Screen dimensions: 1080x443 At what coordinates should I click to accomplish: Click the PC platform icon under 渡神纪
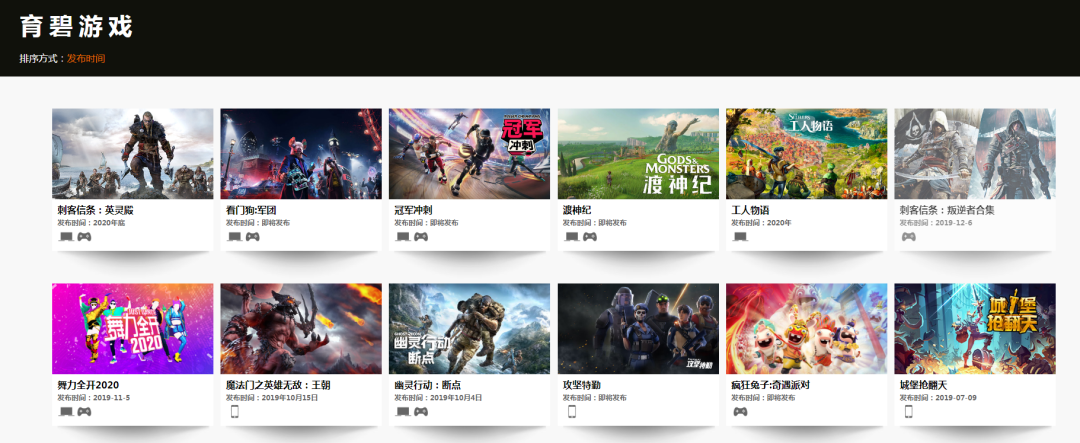point(572,237)
